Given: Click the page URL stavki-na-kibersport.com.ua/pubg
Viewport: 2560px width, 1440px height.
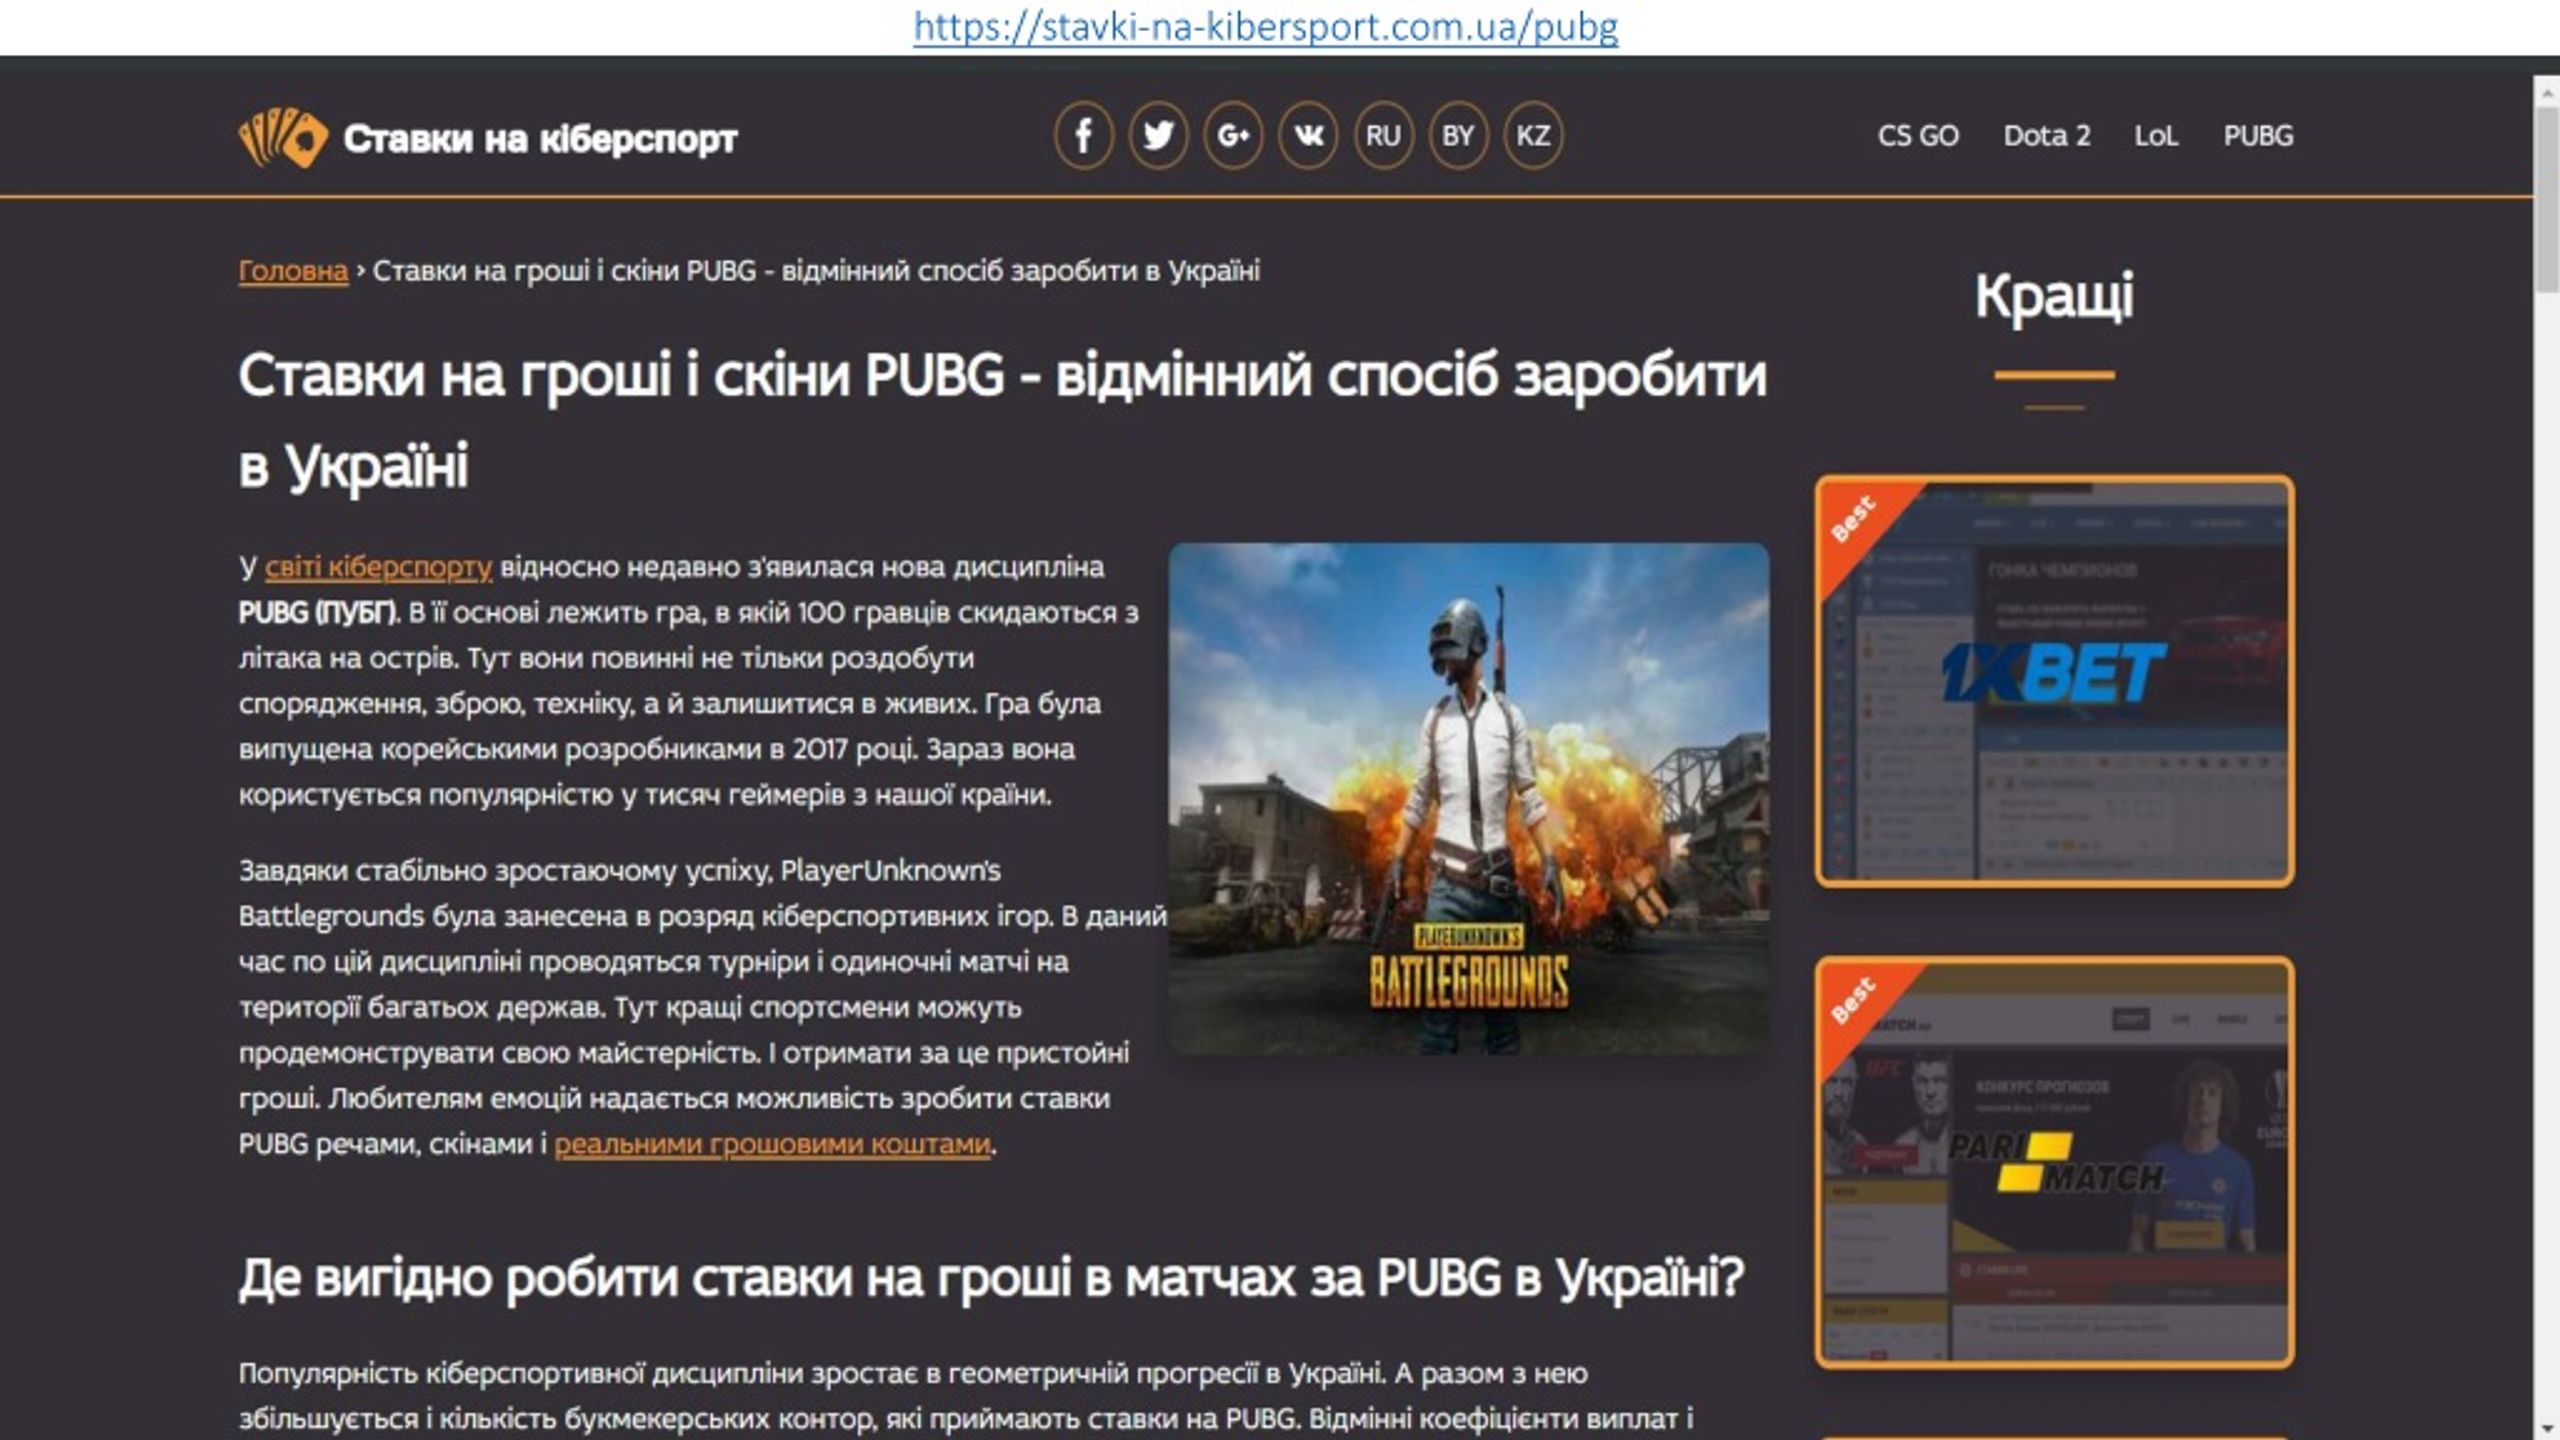Looking at the screenshot, I should point(1266,27).
